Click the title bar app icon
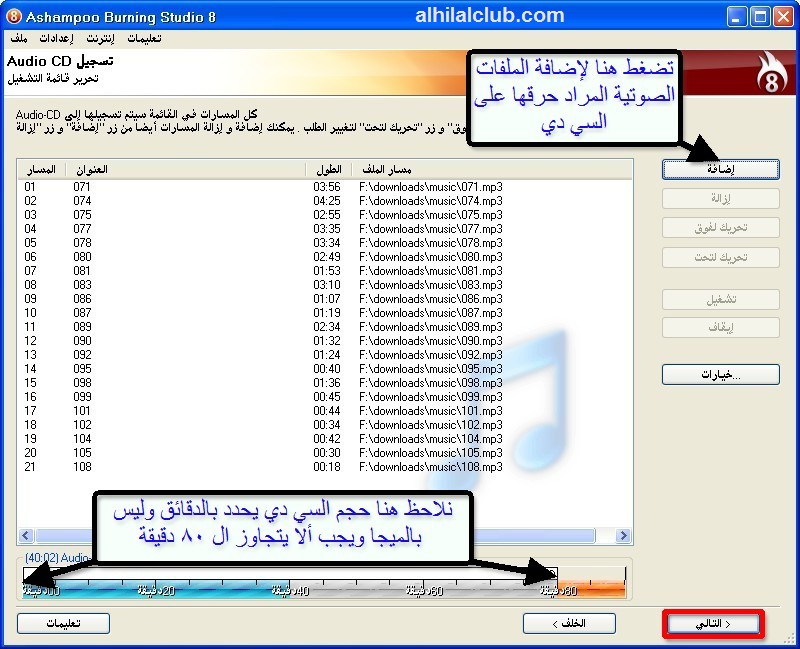Screen dimensions: 800x649 pos(14,14)
